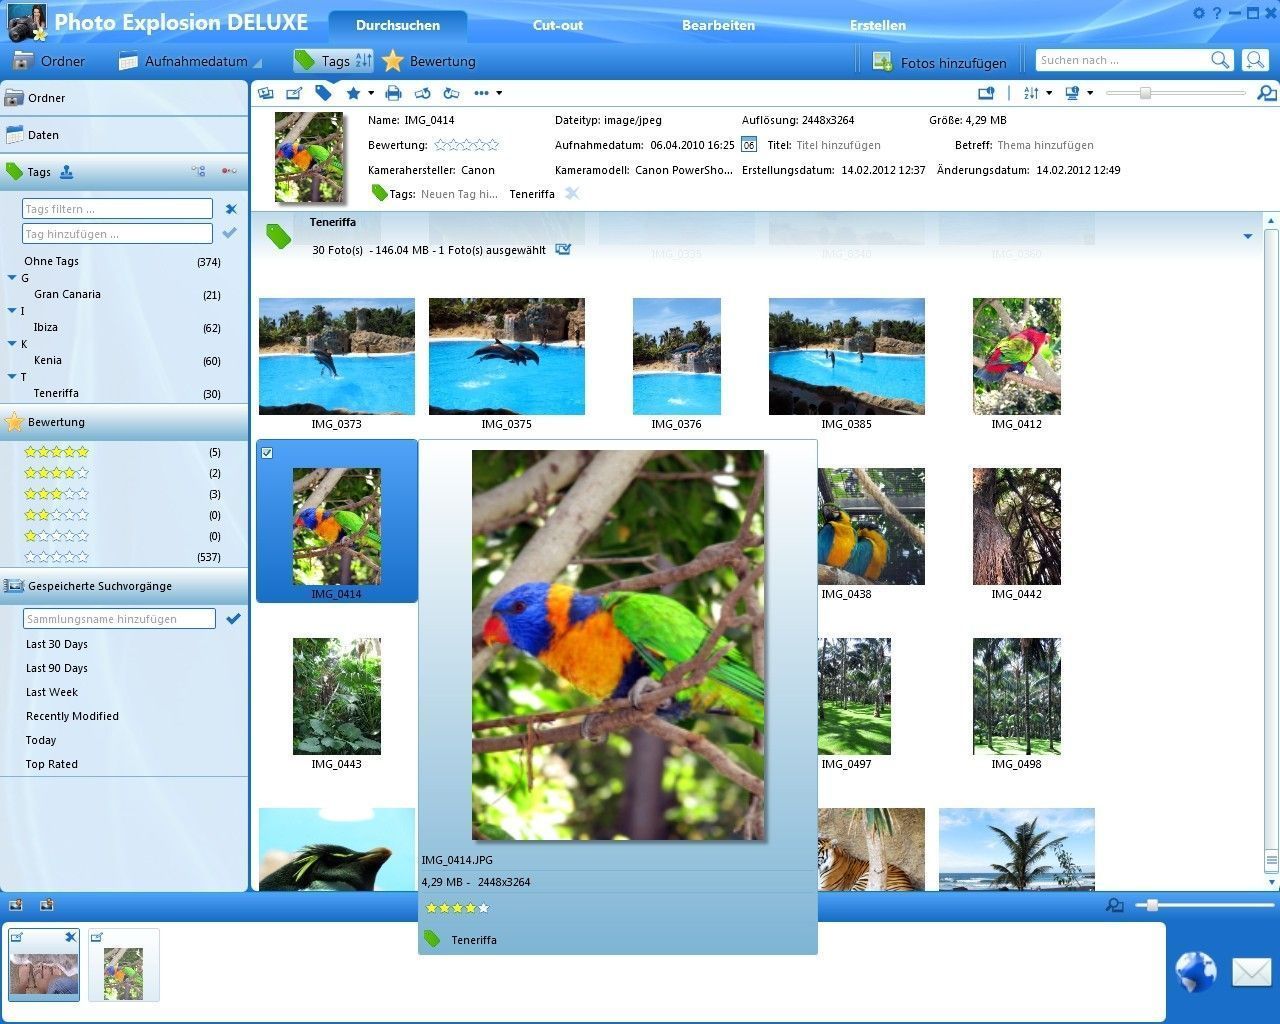Open the star rating dropdown in toolbar
1280x1024 pixels.
coord(371,93)
